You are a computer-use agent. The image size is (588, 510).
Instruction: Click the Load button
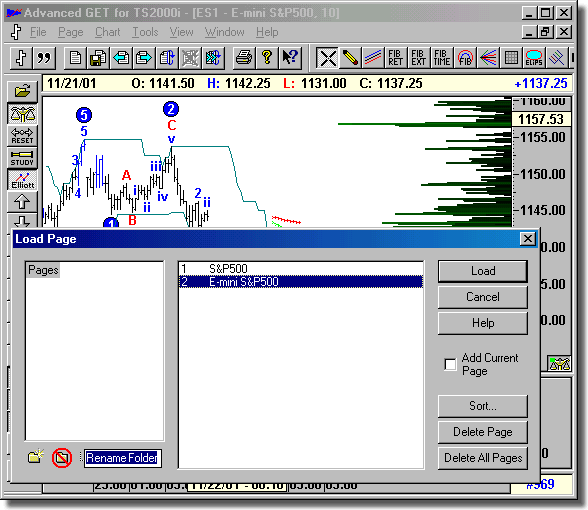[483, 271]
